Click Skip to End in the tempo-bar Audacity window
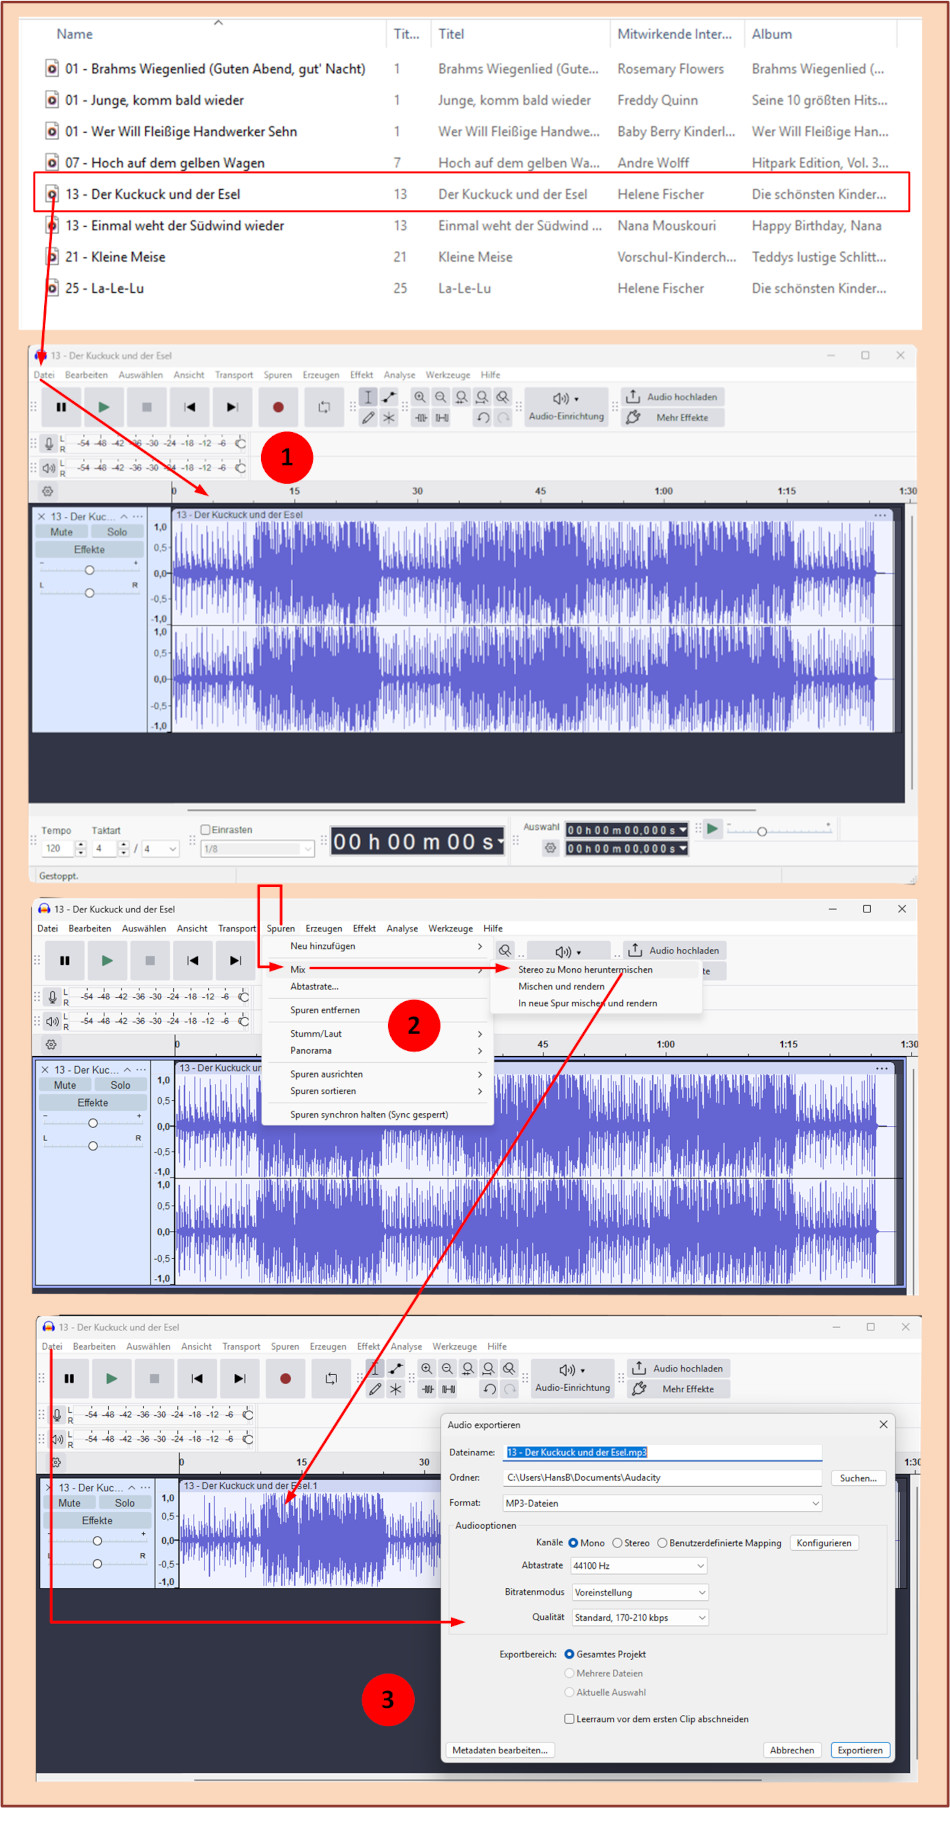This screenshot has height=1831, width=950. (232, 407)
